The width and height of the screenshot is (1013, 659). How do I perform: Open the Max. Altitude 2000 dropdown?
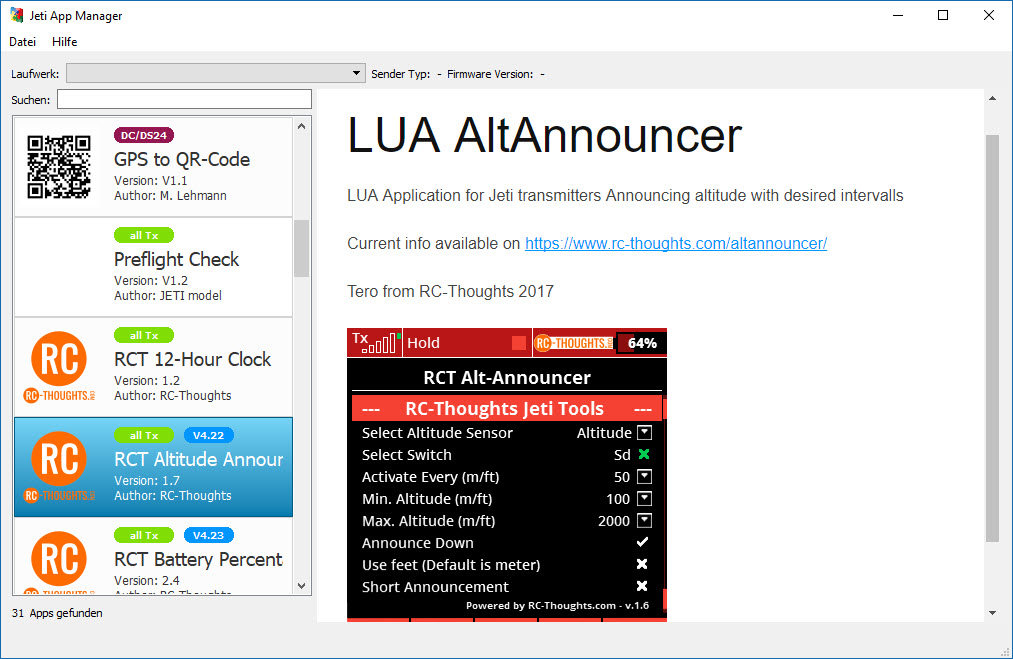[645, 521]
